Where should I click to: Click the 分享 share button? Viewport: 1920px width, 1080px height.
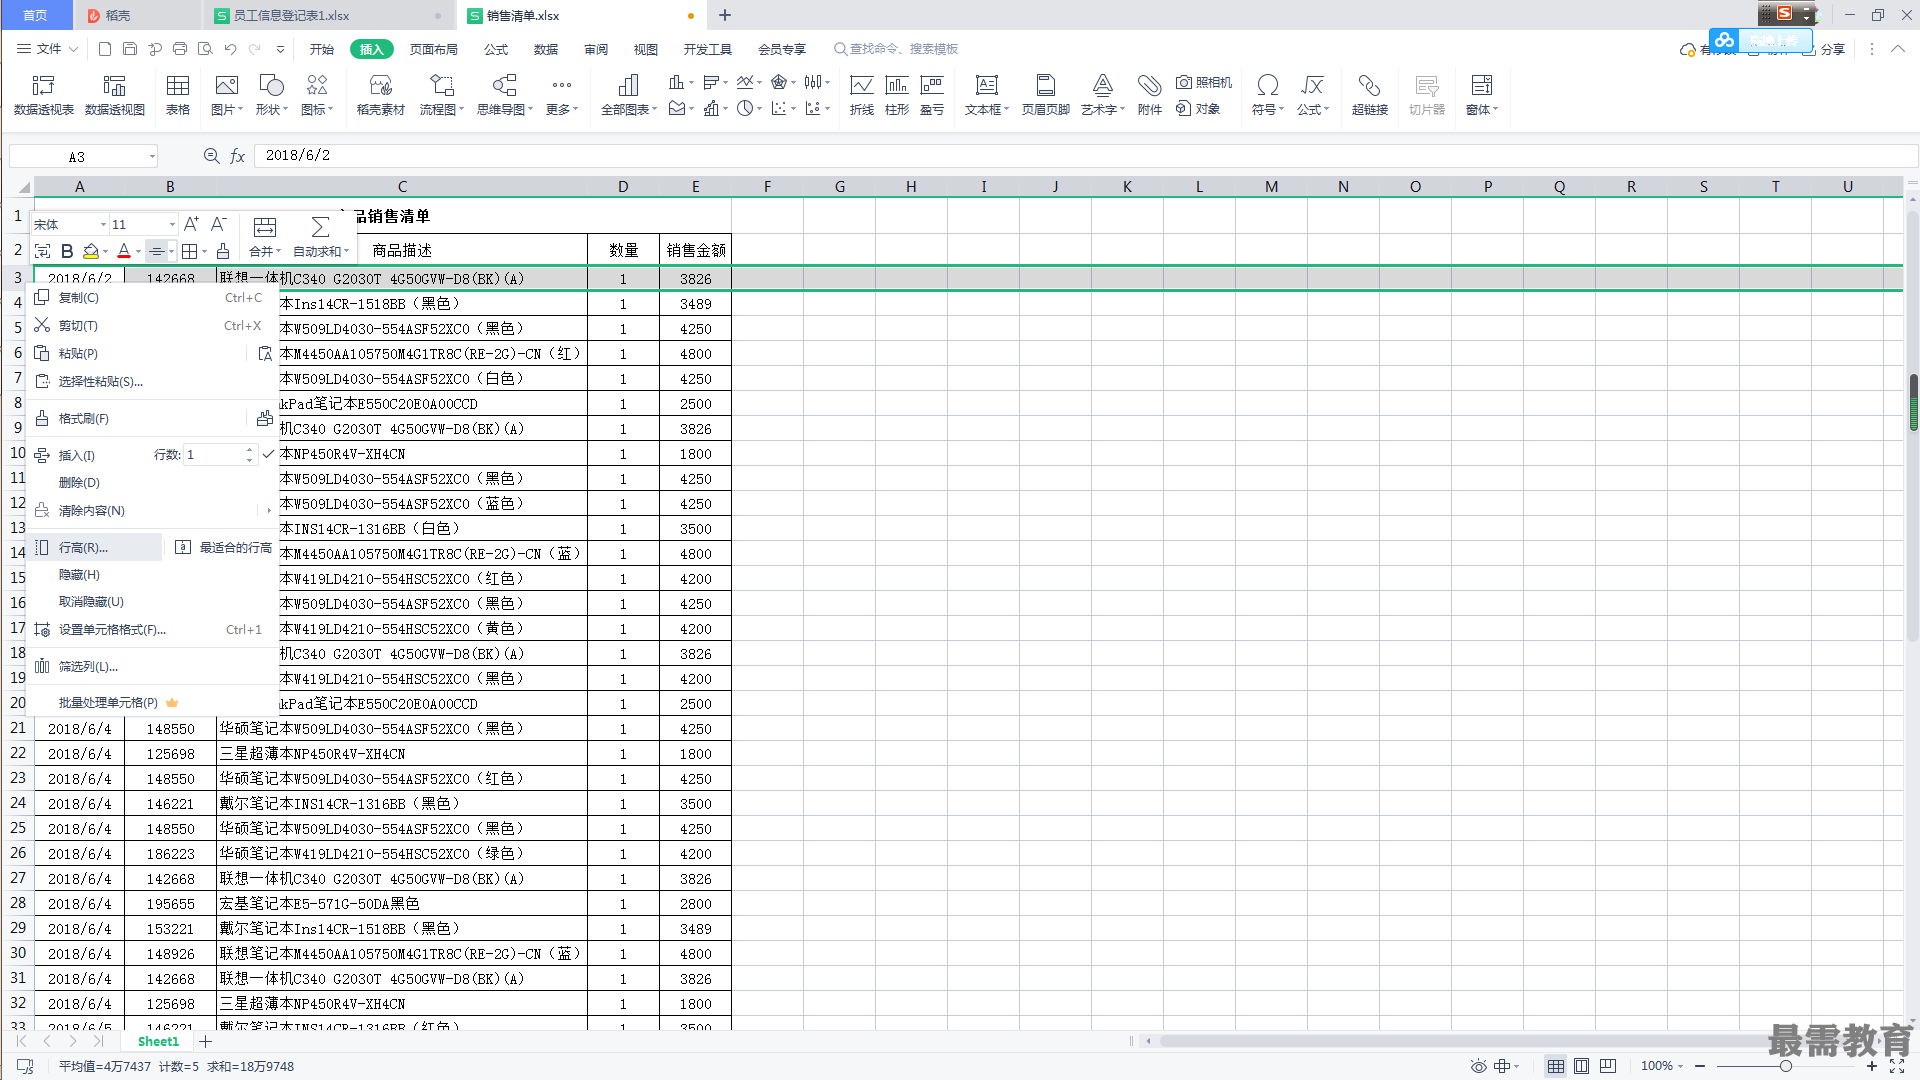pos(1824,49)
